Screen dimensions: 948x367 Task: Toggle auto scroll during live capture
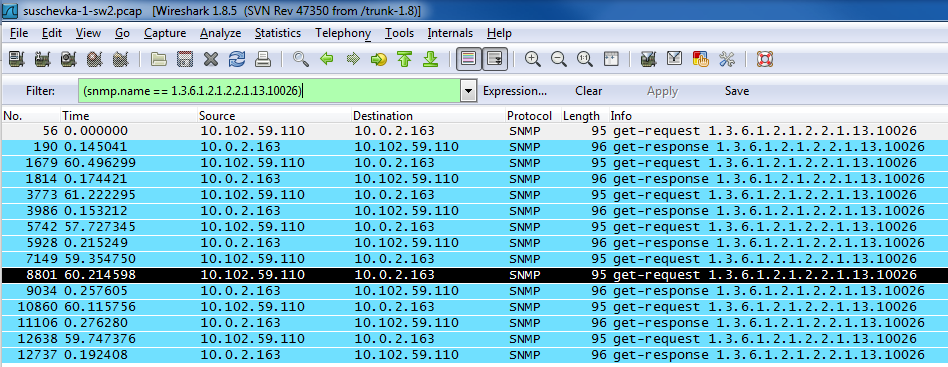click(495, 59)
